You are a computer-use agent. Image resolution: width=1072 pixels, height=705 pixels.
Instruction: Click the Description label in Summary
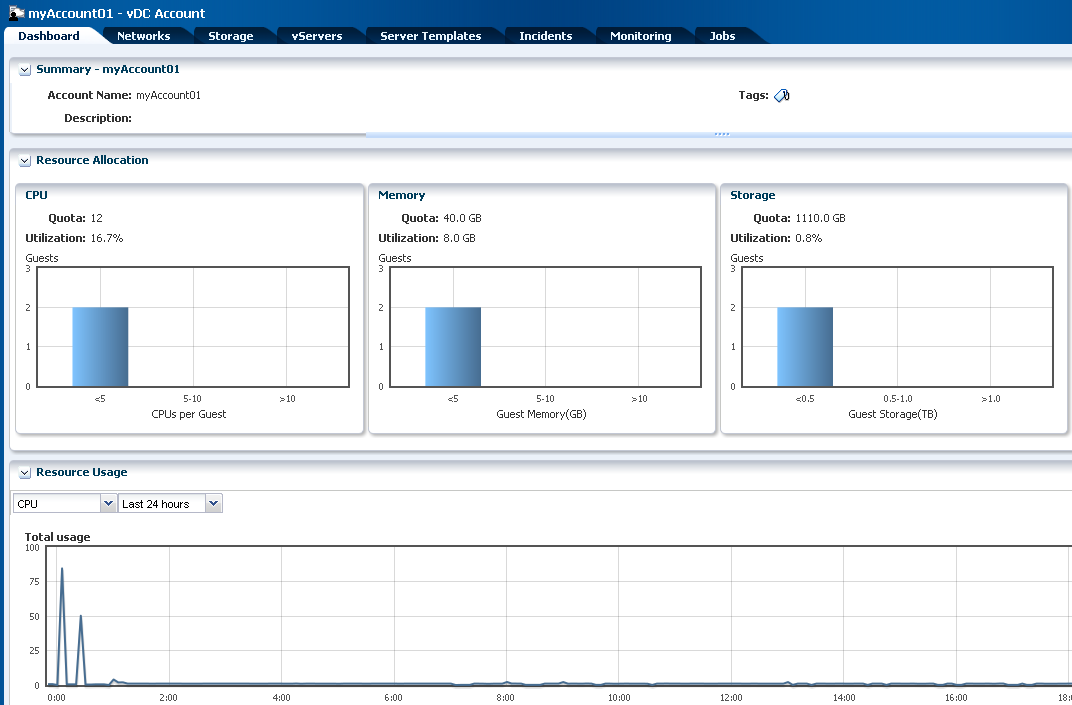tap(98, 118)
